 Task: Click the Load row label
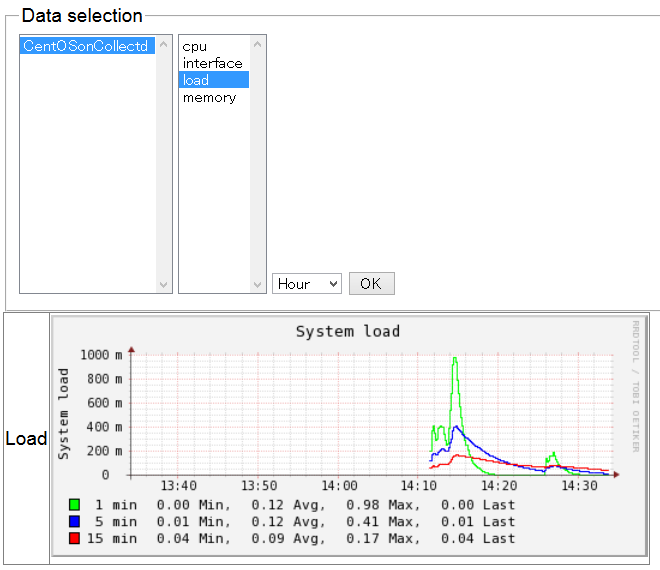coord(26,438)
